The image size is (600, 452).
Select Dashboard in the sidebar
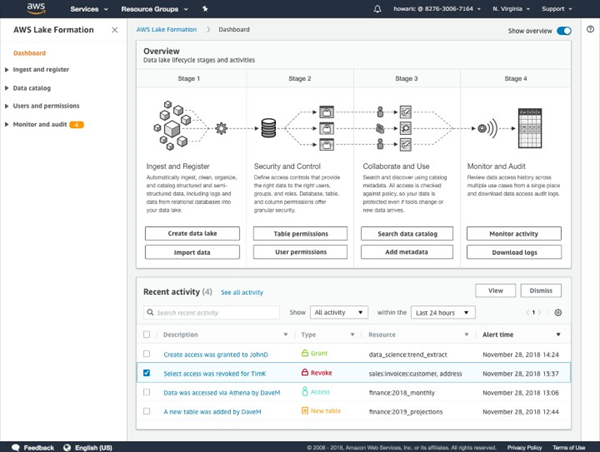pos(29,53)
